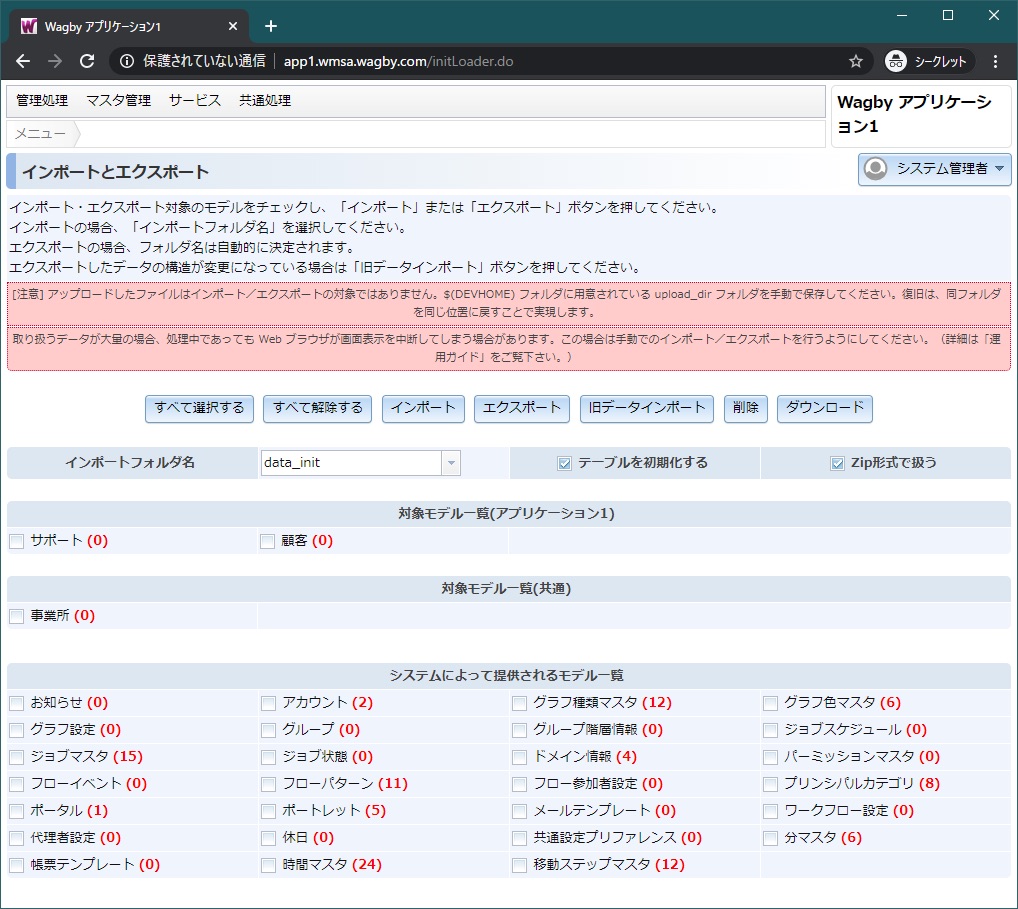Click the システム管理者 user avatar icon
Screen dimensions: 1018x909
point(875,169)
